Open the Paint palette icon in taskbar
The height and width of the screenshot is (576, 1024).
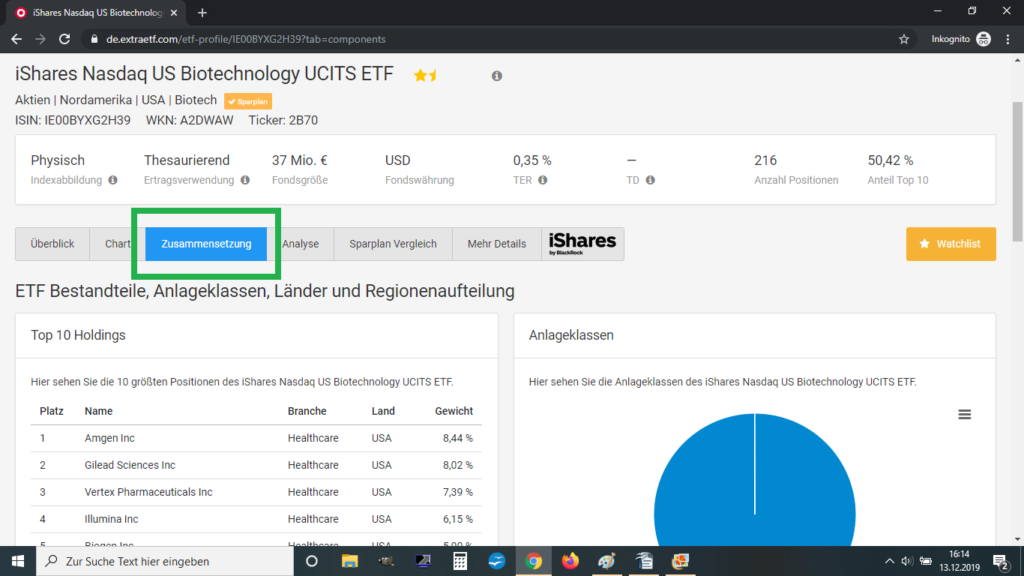coord(607,561)
